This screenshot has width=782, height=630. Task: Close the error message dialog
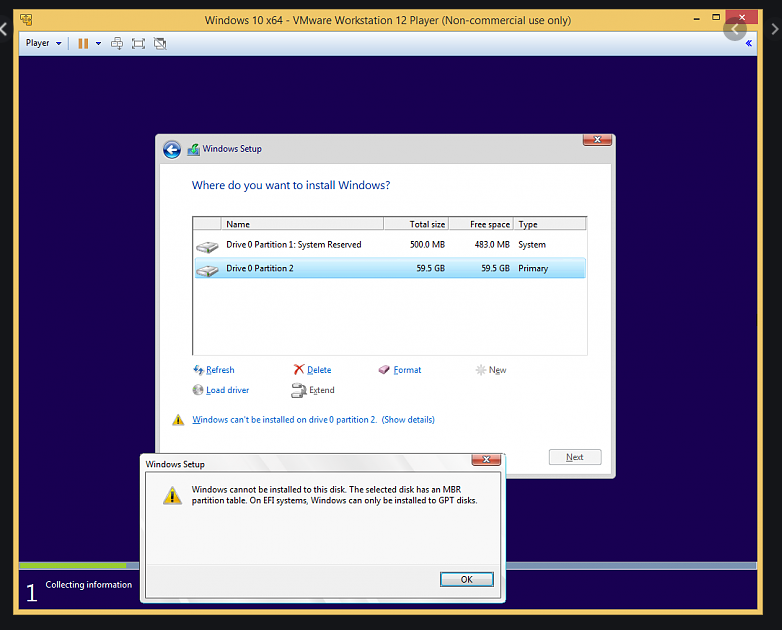486,459
